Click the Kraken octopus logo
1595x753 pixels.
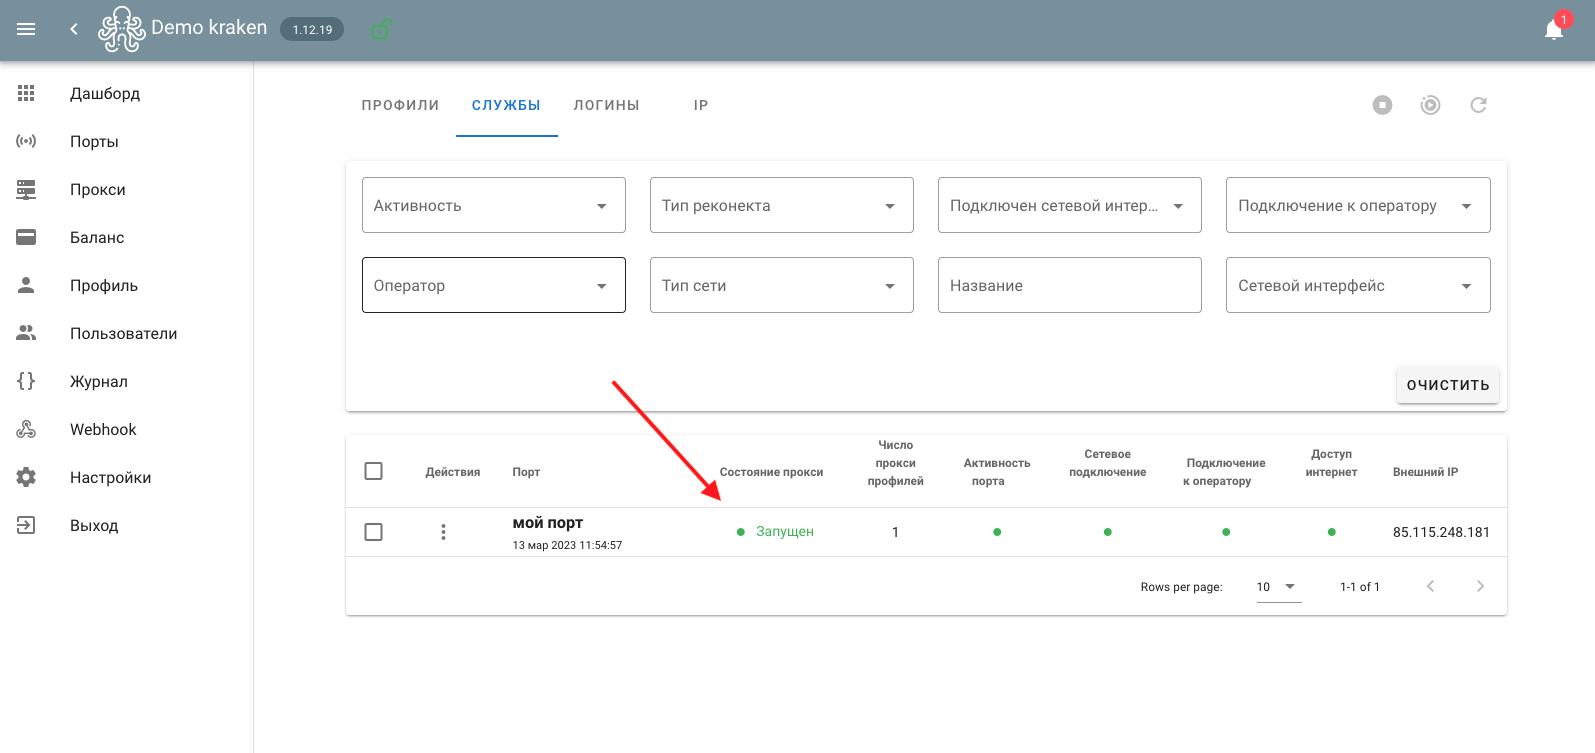click(122, 29)
